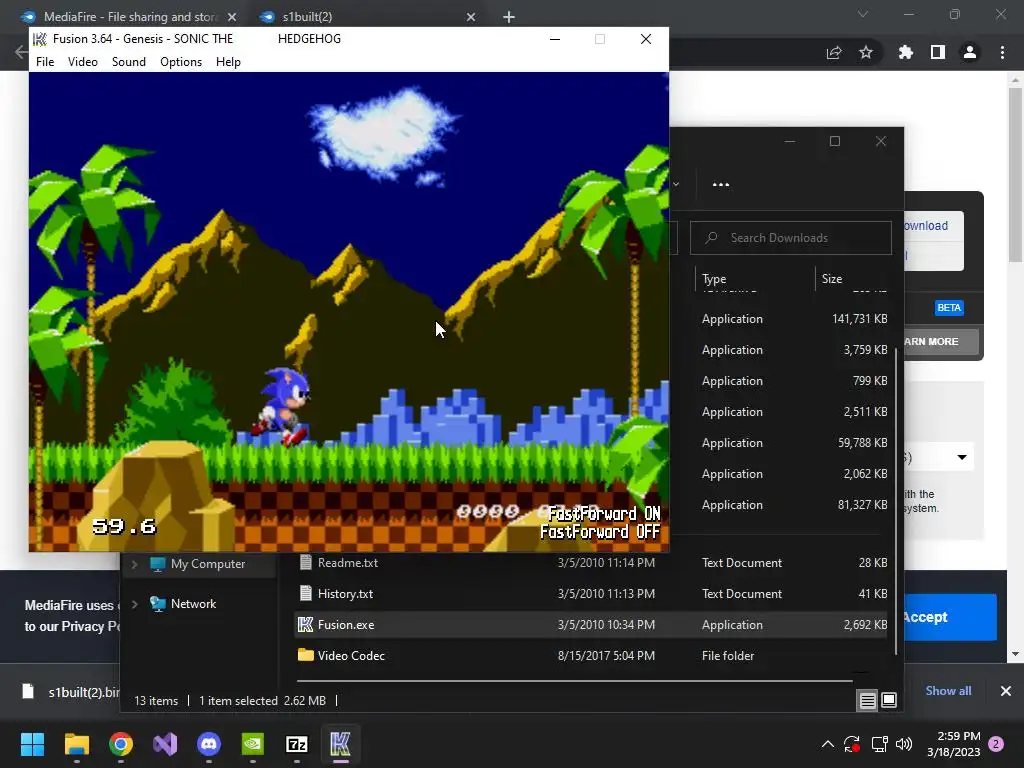
Task: Open the network tray icon
Action: click(x=879, y=744)
